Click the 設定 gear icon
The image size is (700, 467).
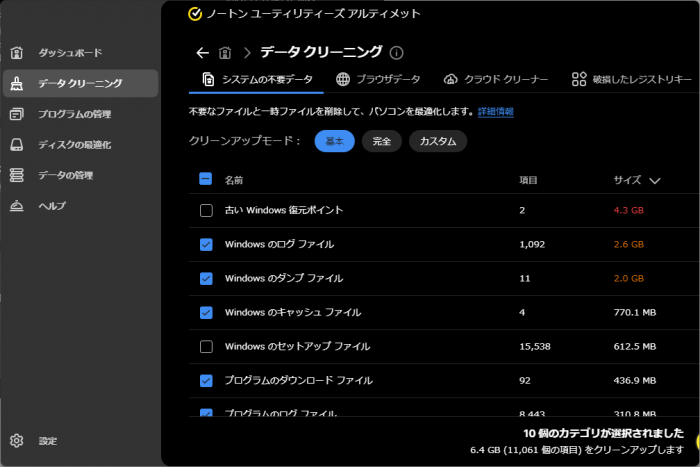click(17, 441)
